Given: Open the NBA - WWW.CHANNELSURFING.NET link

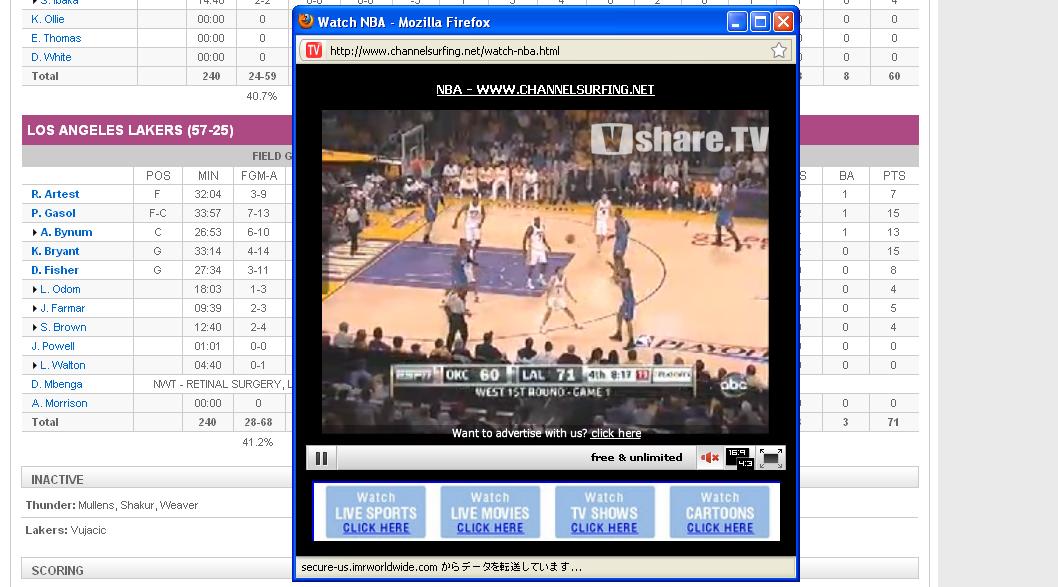Looking at the screenshot, I should pos(545,89).
